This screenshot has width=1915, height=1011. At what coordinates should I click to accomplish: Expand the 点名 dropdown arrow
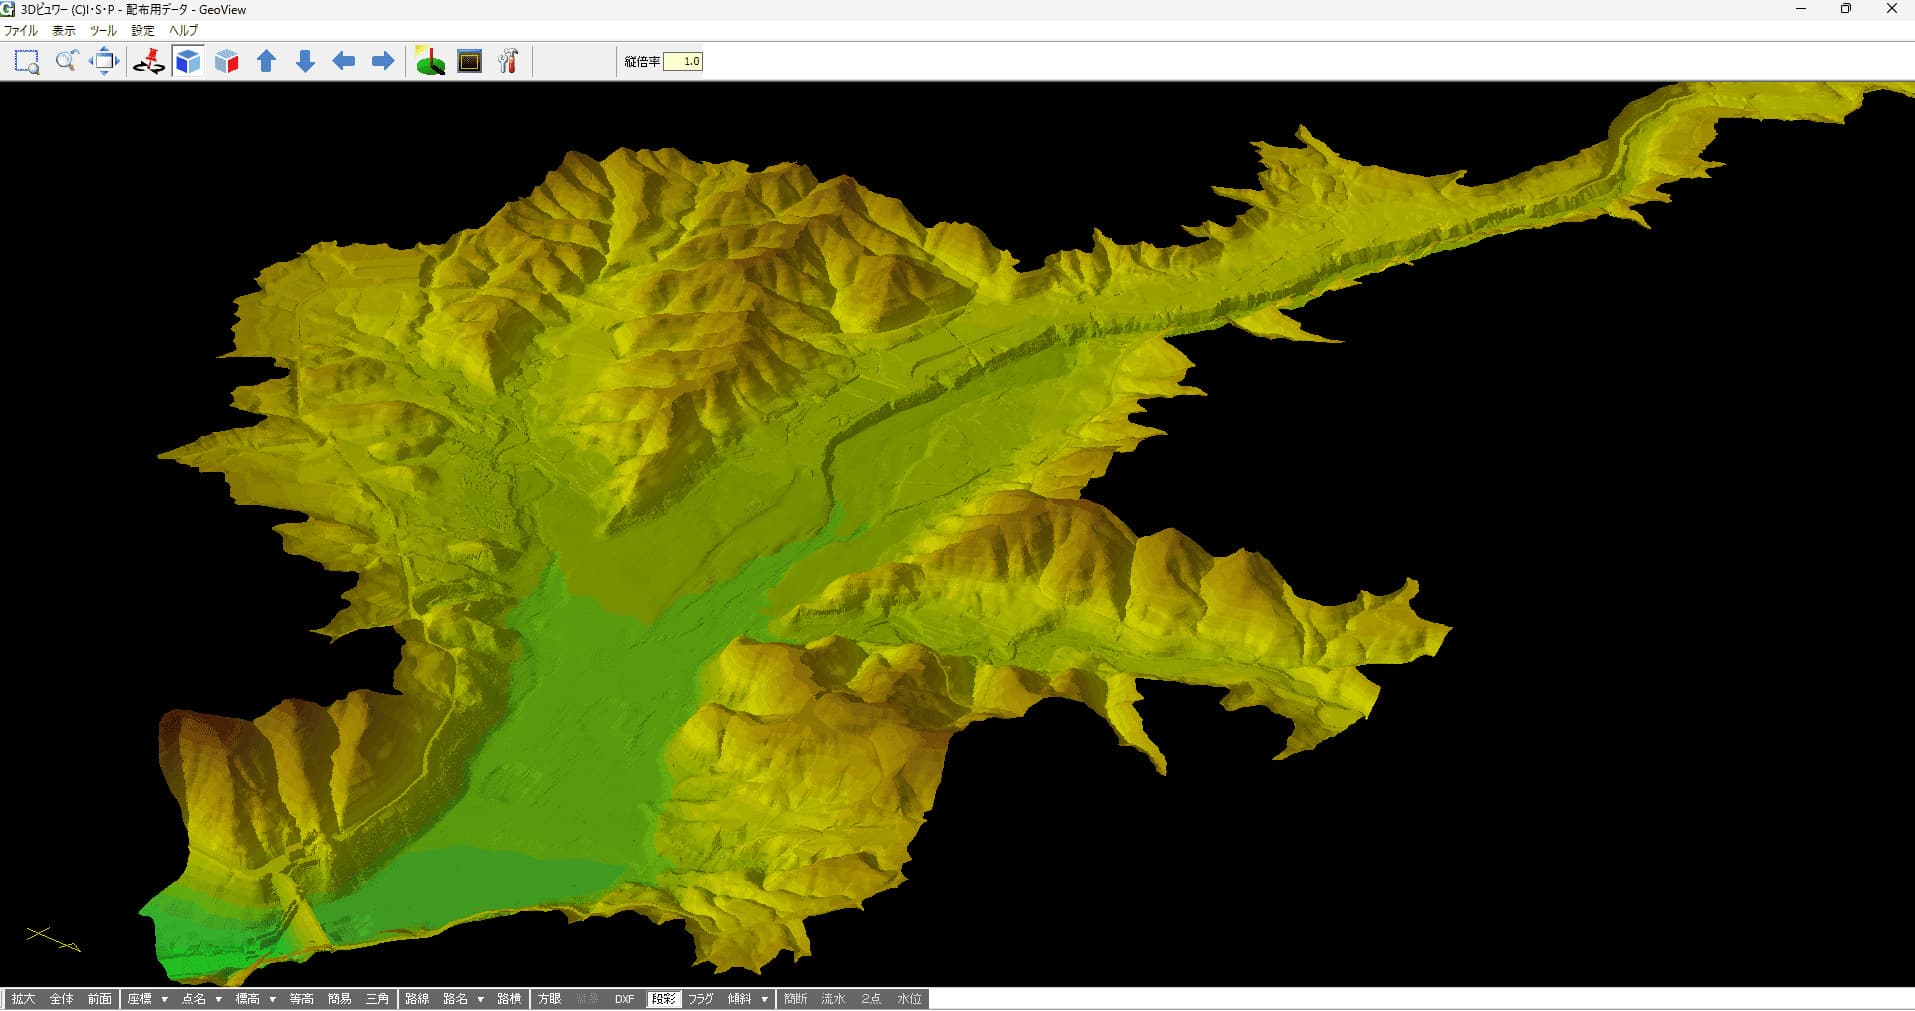click(x=219, y=999)
